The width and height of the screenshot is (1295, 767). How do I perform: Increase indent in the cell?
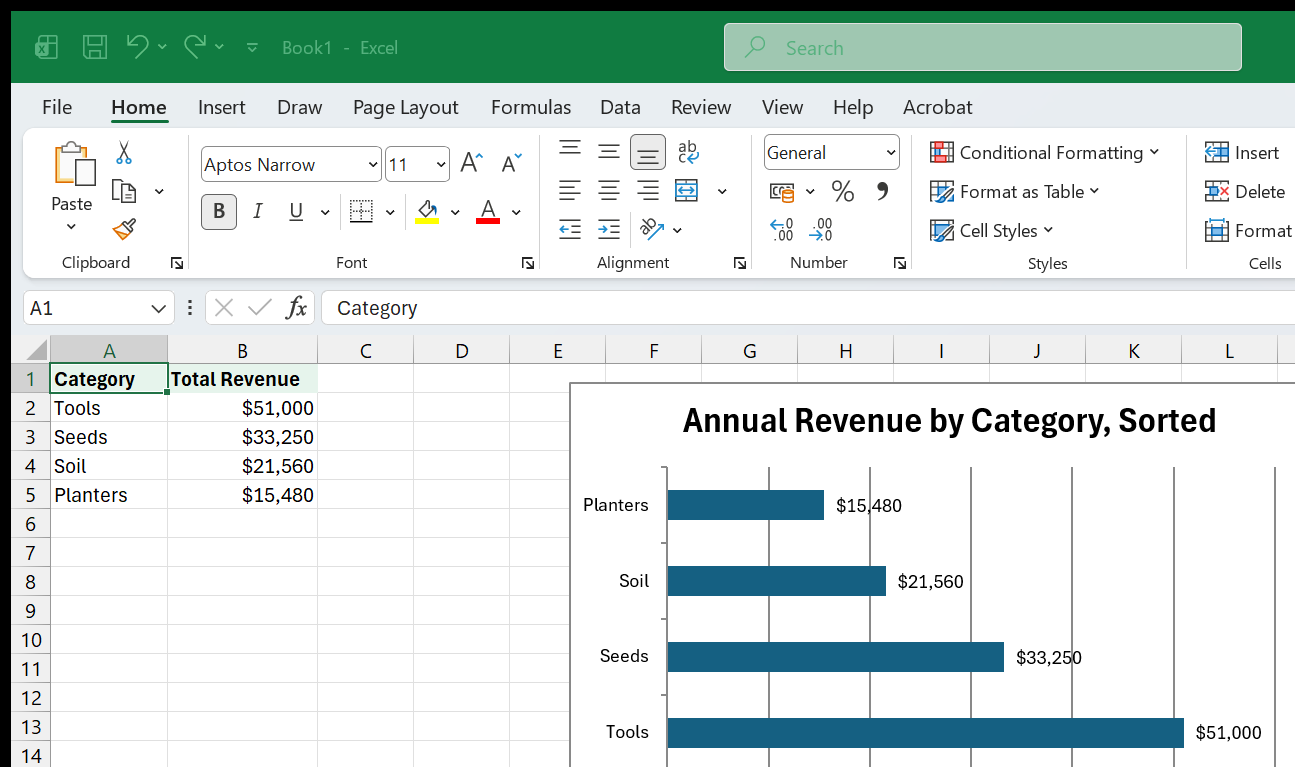(x=609, y=229)
